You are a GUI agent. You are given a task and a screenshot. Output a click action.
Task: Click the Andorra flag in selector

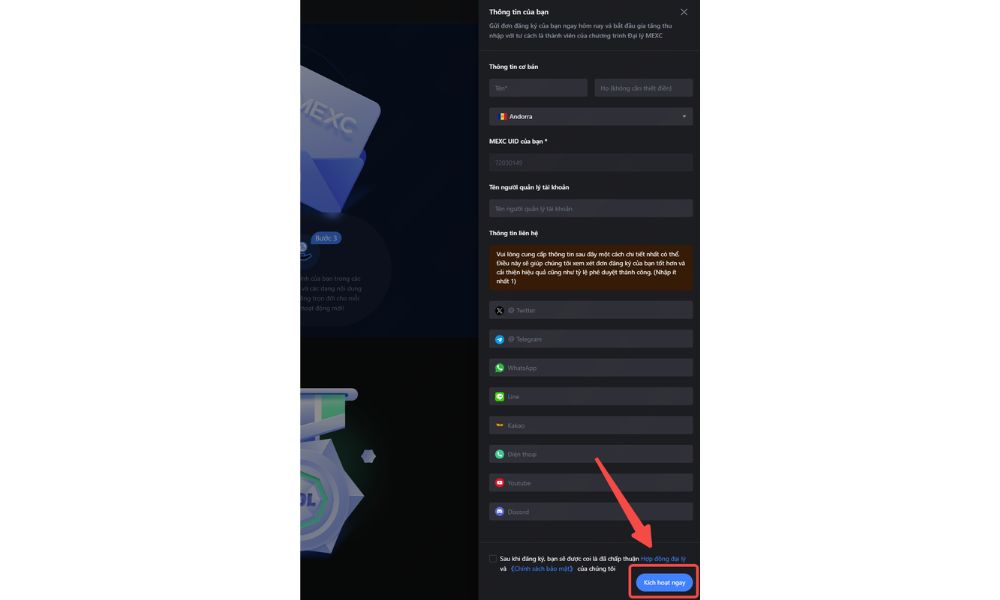(502, 116)
